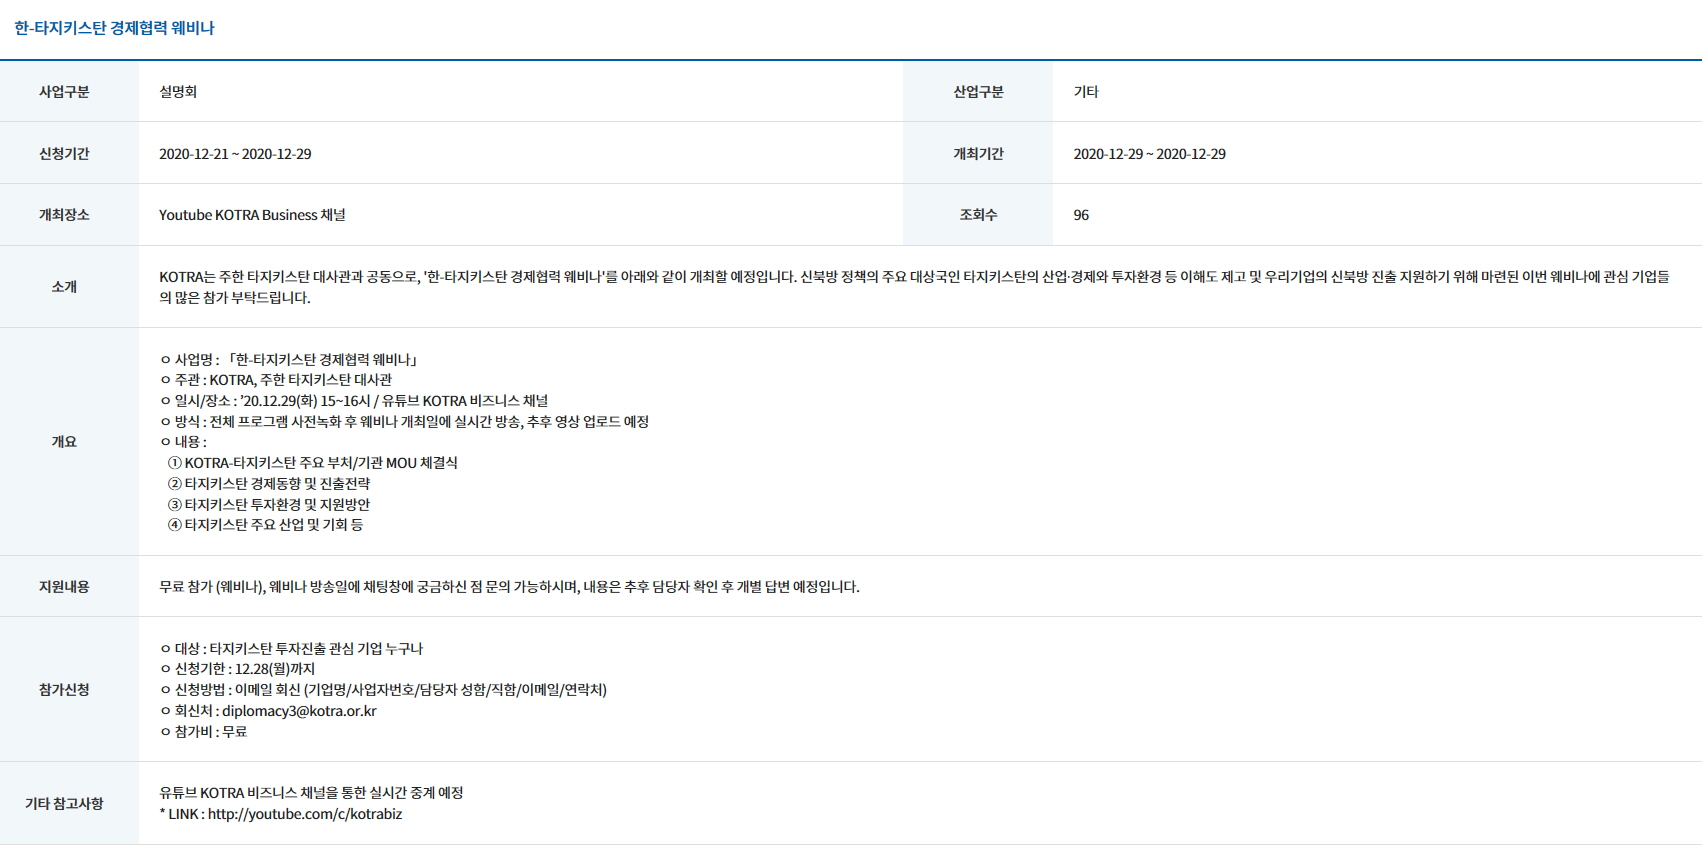This screenshot has width=1704, height=846.
Task: Select the '산업구분' label cell
Action: pyautogui.click(x=978, y=92)
